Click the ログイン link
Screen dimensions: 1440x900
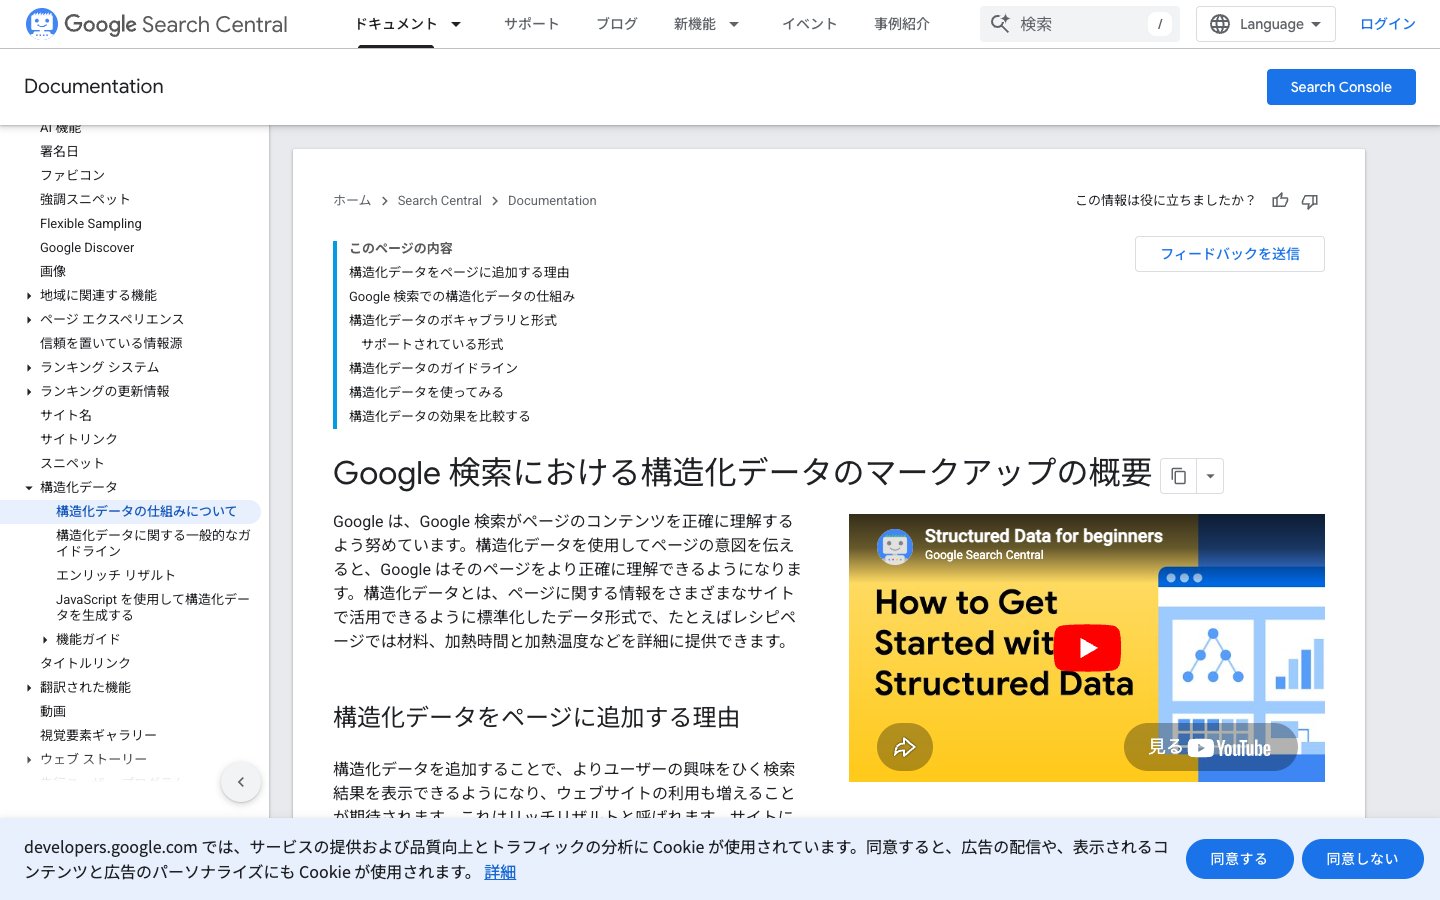(x=1387, y=24)
